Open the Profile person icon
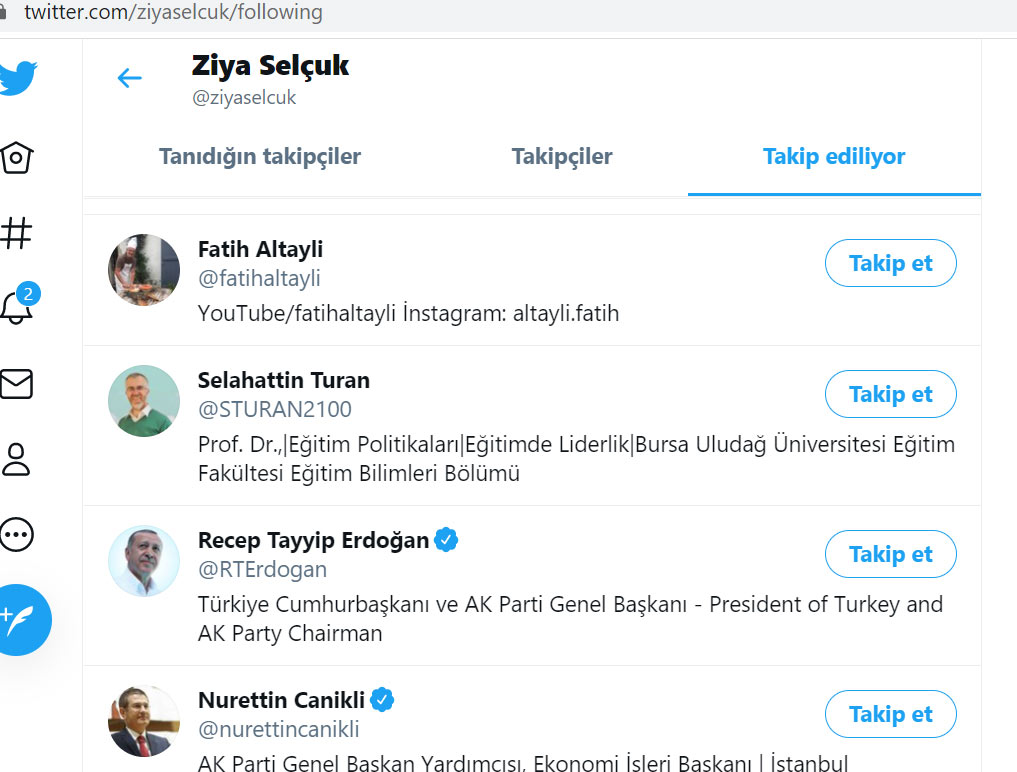Image resolution: width=1017 pixels, height=772 pixels. 17,459
